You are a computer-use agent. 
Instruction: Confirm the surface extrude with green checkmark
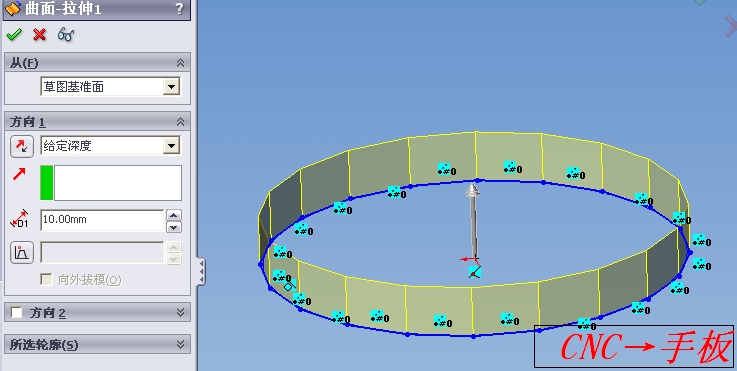(x=14, y=34)
